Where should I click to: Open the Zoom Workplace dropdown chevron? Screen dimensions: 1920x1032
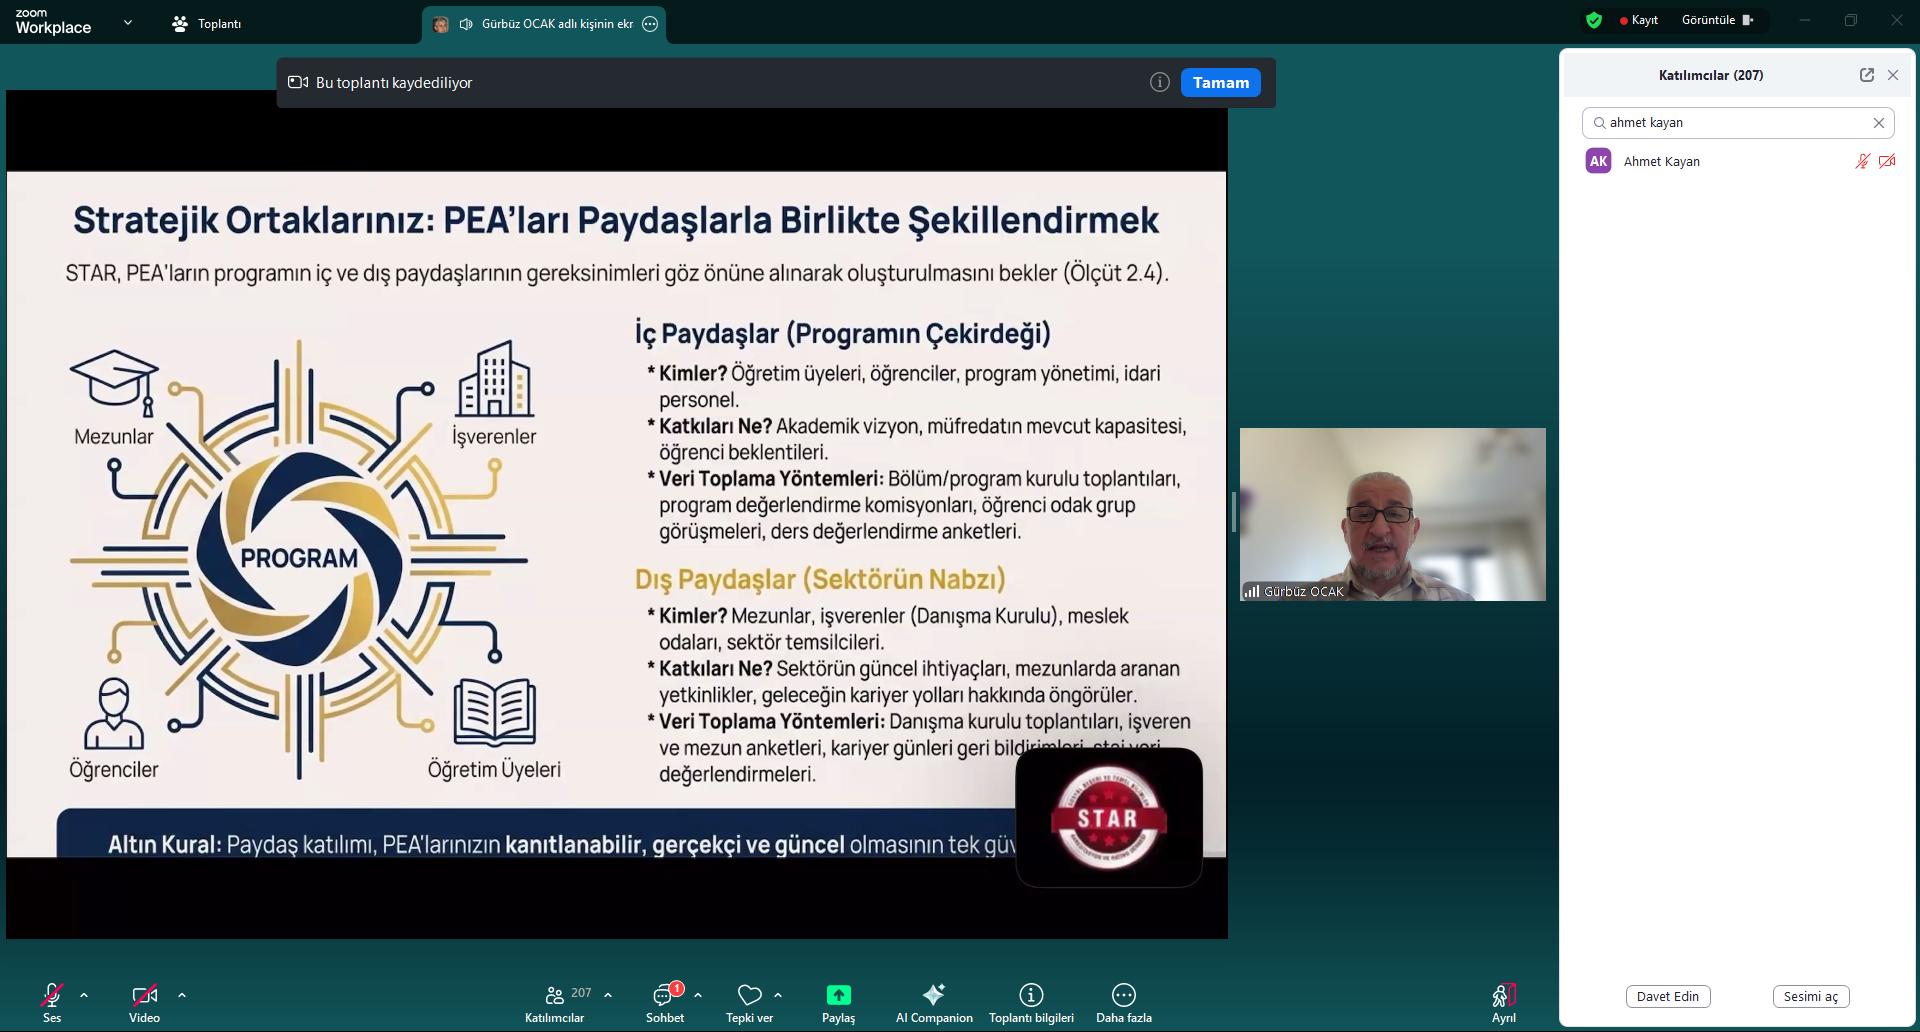point(128,22)
